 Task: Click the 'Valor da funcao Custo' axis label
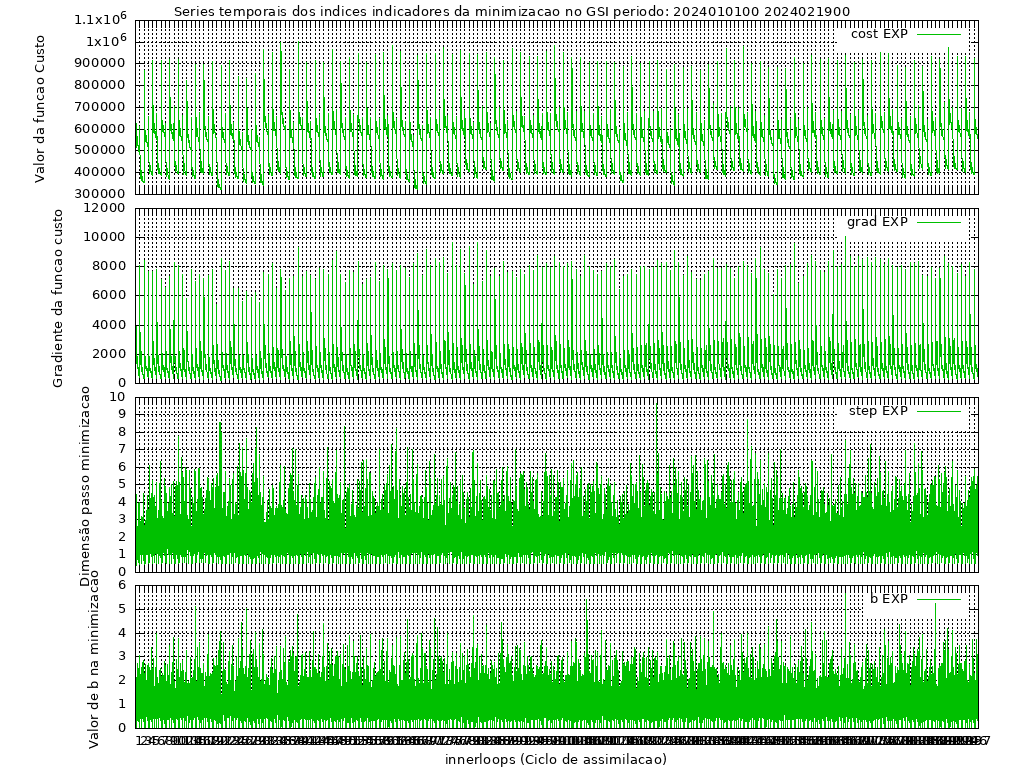[41, 107]
